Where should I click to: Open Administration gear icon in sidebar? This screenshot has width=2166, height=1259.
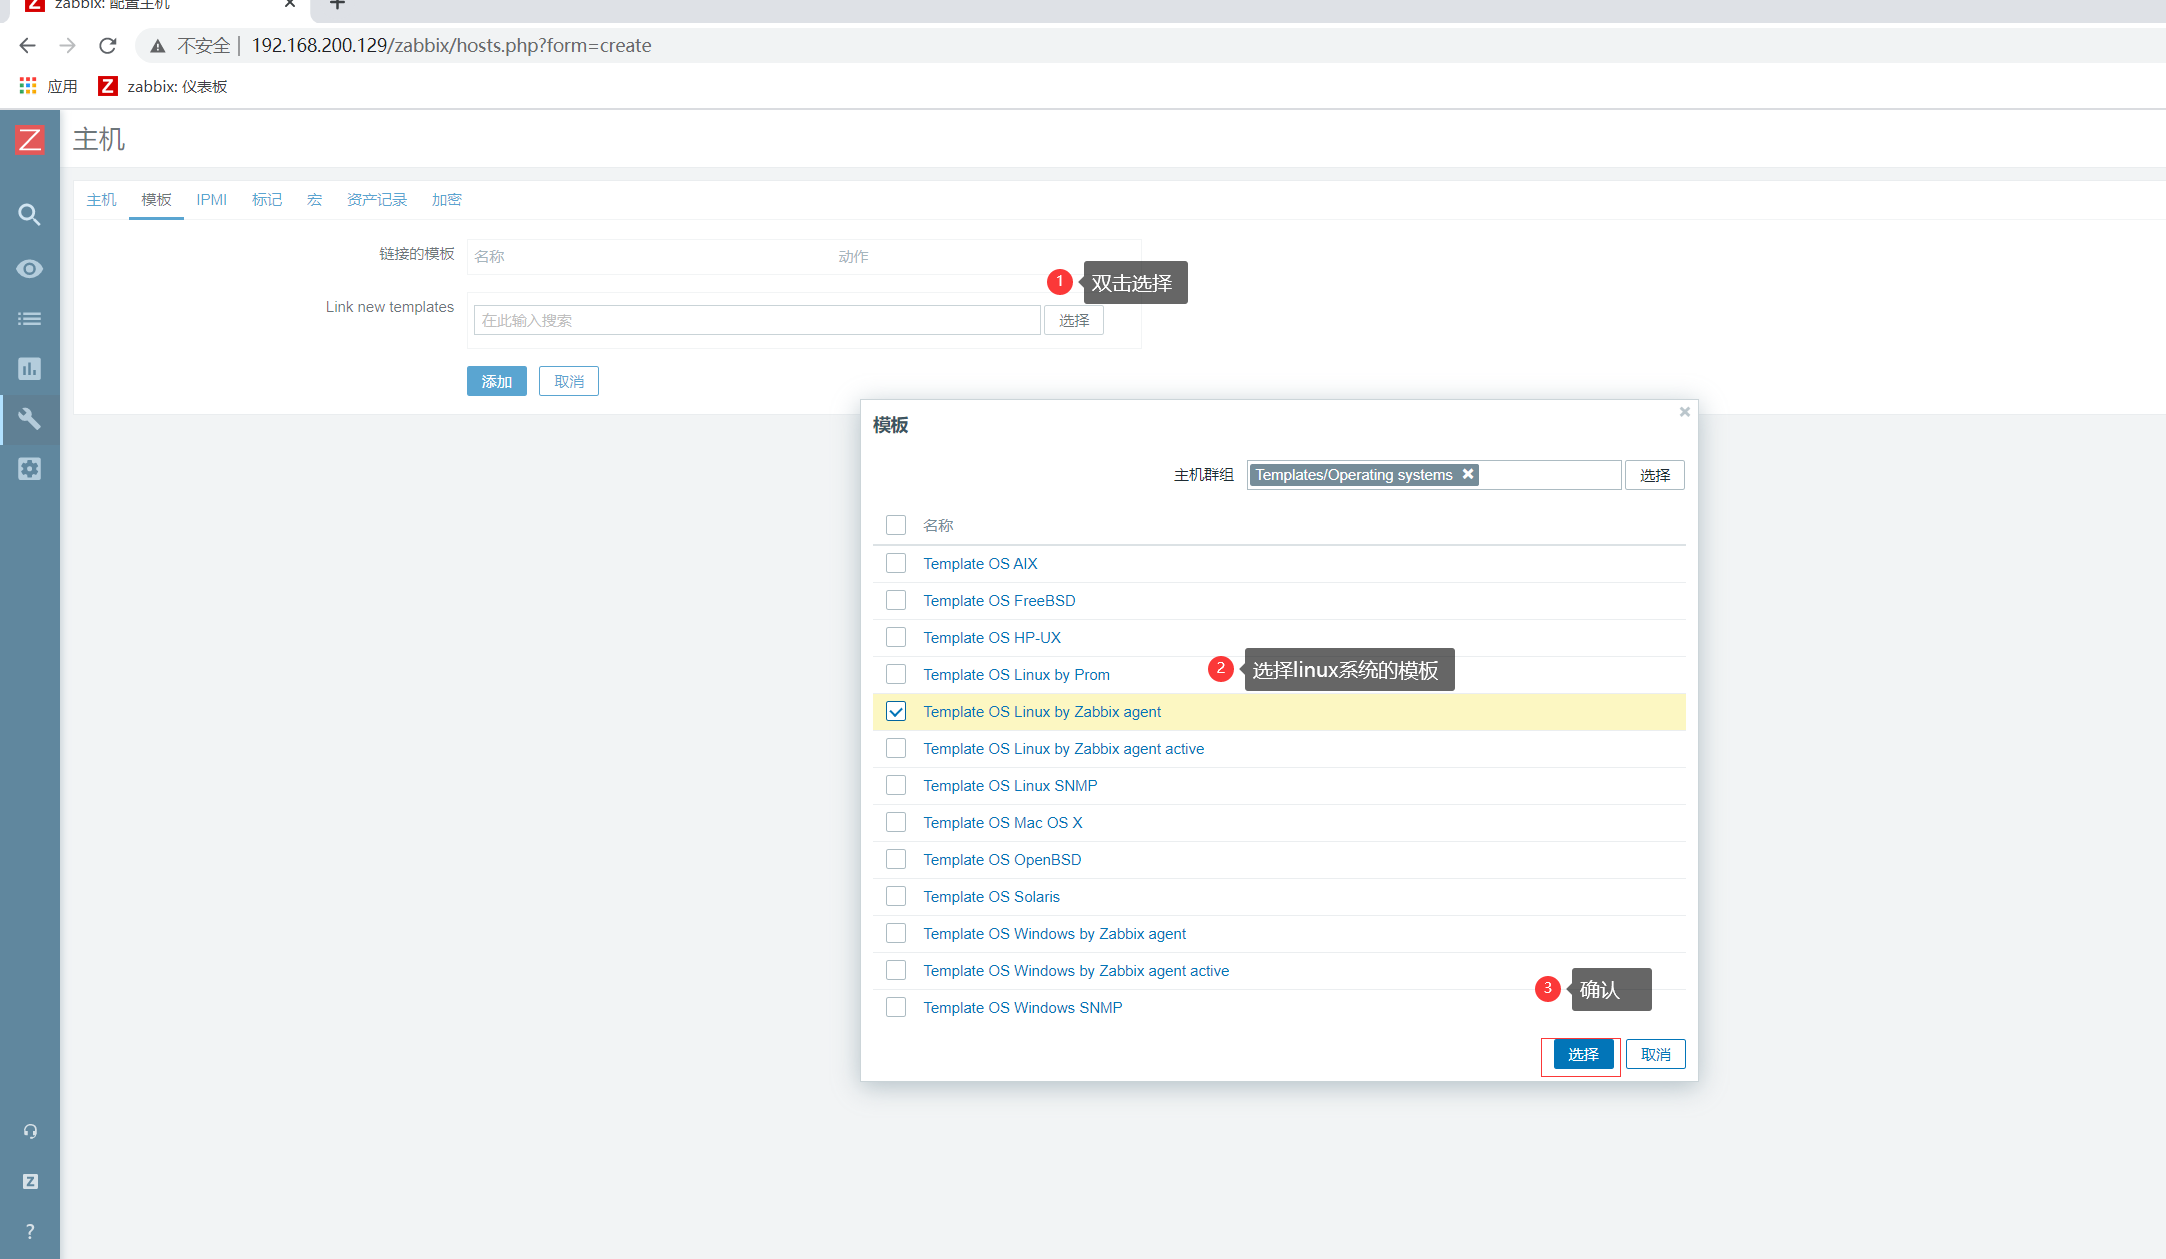pyautogui.click(x=29, y=469)
